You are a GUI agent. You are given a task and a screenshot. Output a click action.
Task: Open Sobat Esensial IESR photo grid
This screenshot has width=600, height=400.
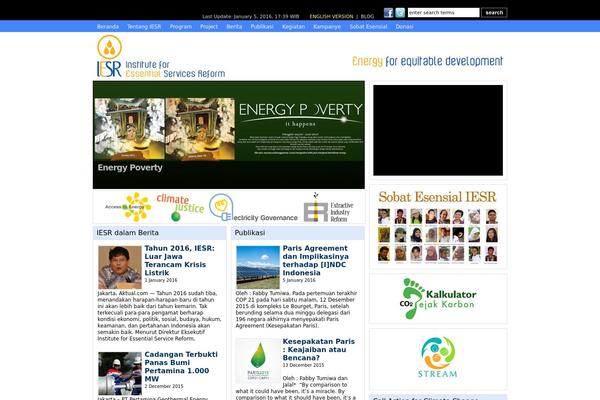(x=438, y=227)
